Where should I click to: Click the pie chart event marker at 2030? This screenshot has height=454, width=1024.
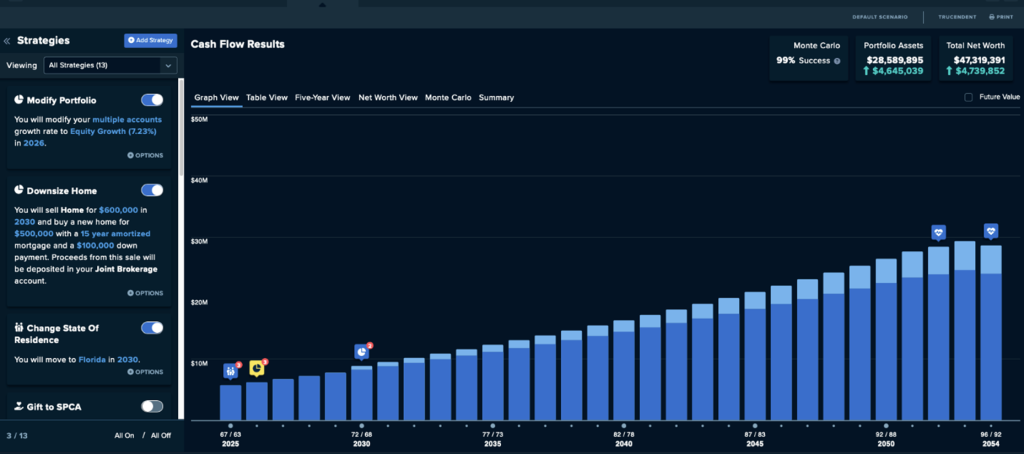coord(361,352)
